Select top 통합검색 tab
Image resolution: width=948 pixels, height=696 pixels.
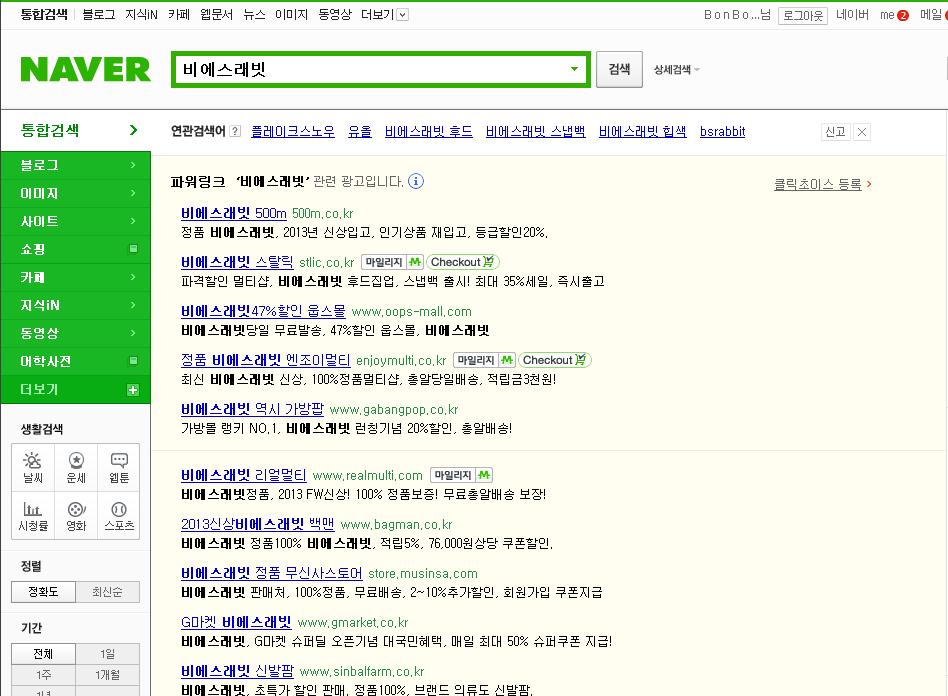coord(44,15)
